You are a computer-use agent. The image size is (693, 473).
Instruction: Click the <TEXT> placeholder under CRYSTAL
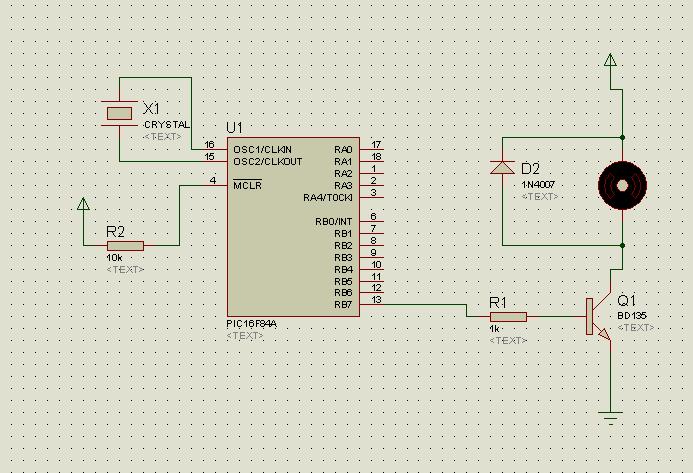(x=162, y=137)
